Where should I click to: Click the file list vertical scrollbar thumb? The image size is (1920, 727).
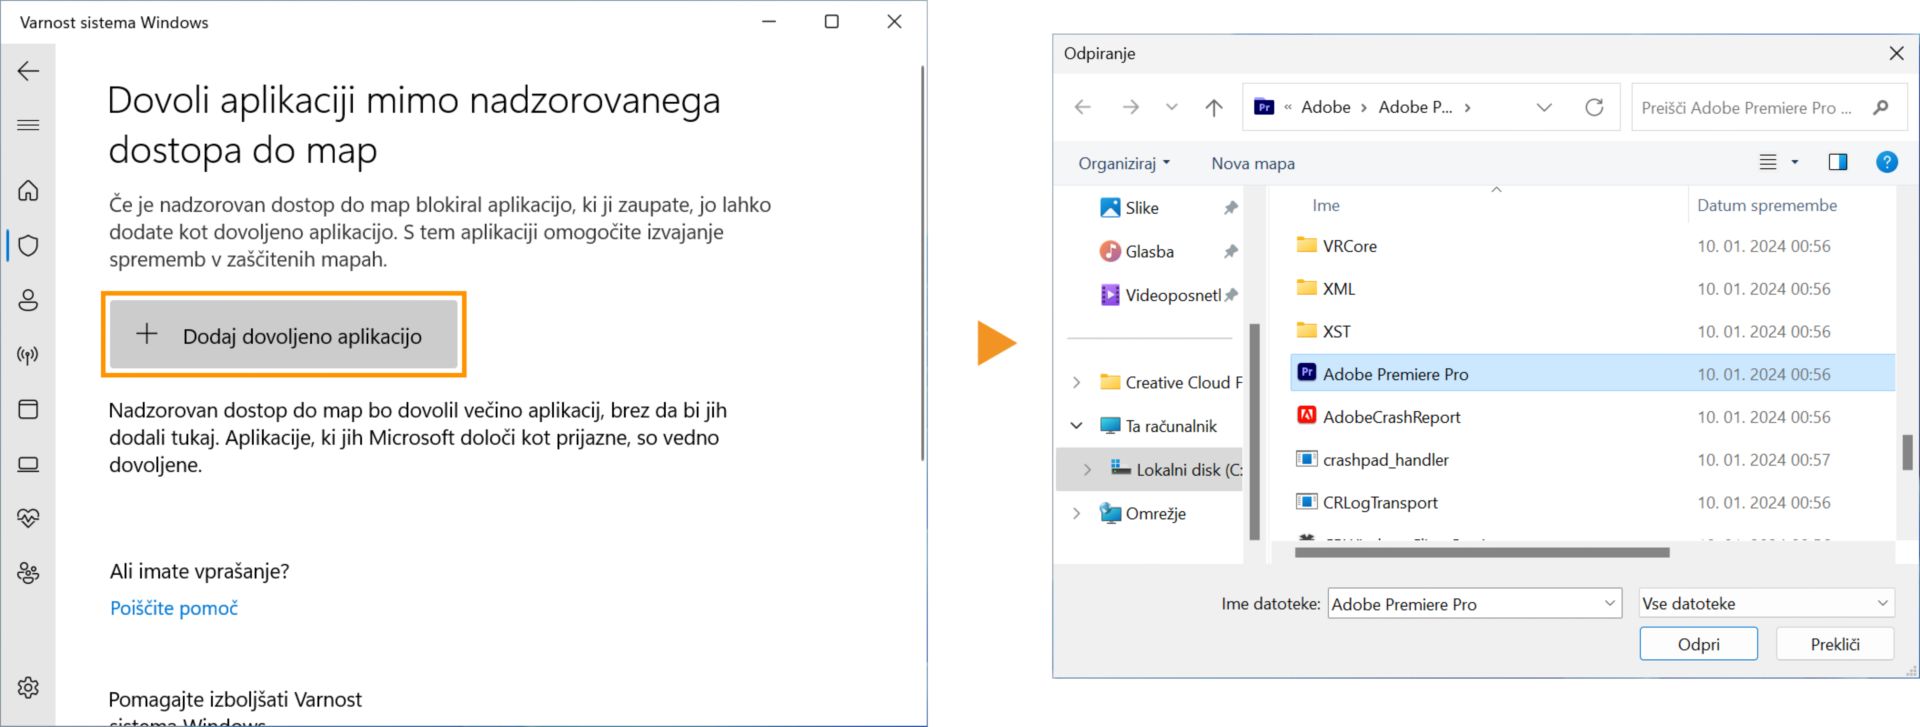click(1908, 452)
